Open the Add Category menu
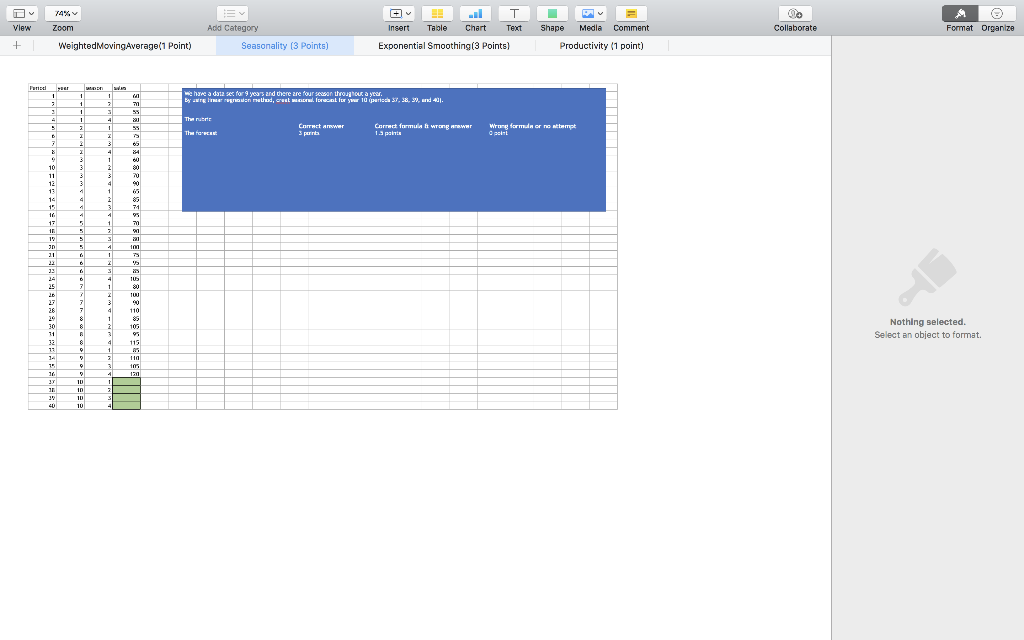 tap(232, 13)
